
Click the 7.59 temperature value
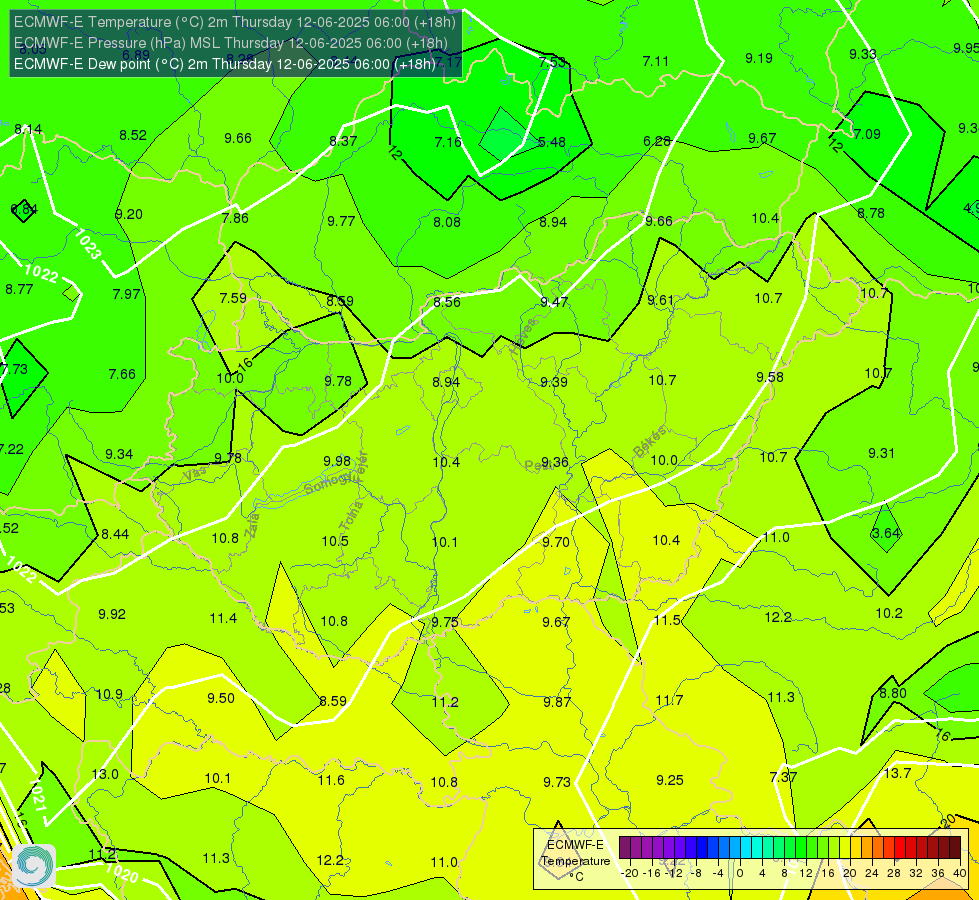(x=233, y=298)
